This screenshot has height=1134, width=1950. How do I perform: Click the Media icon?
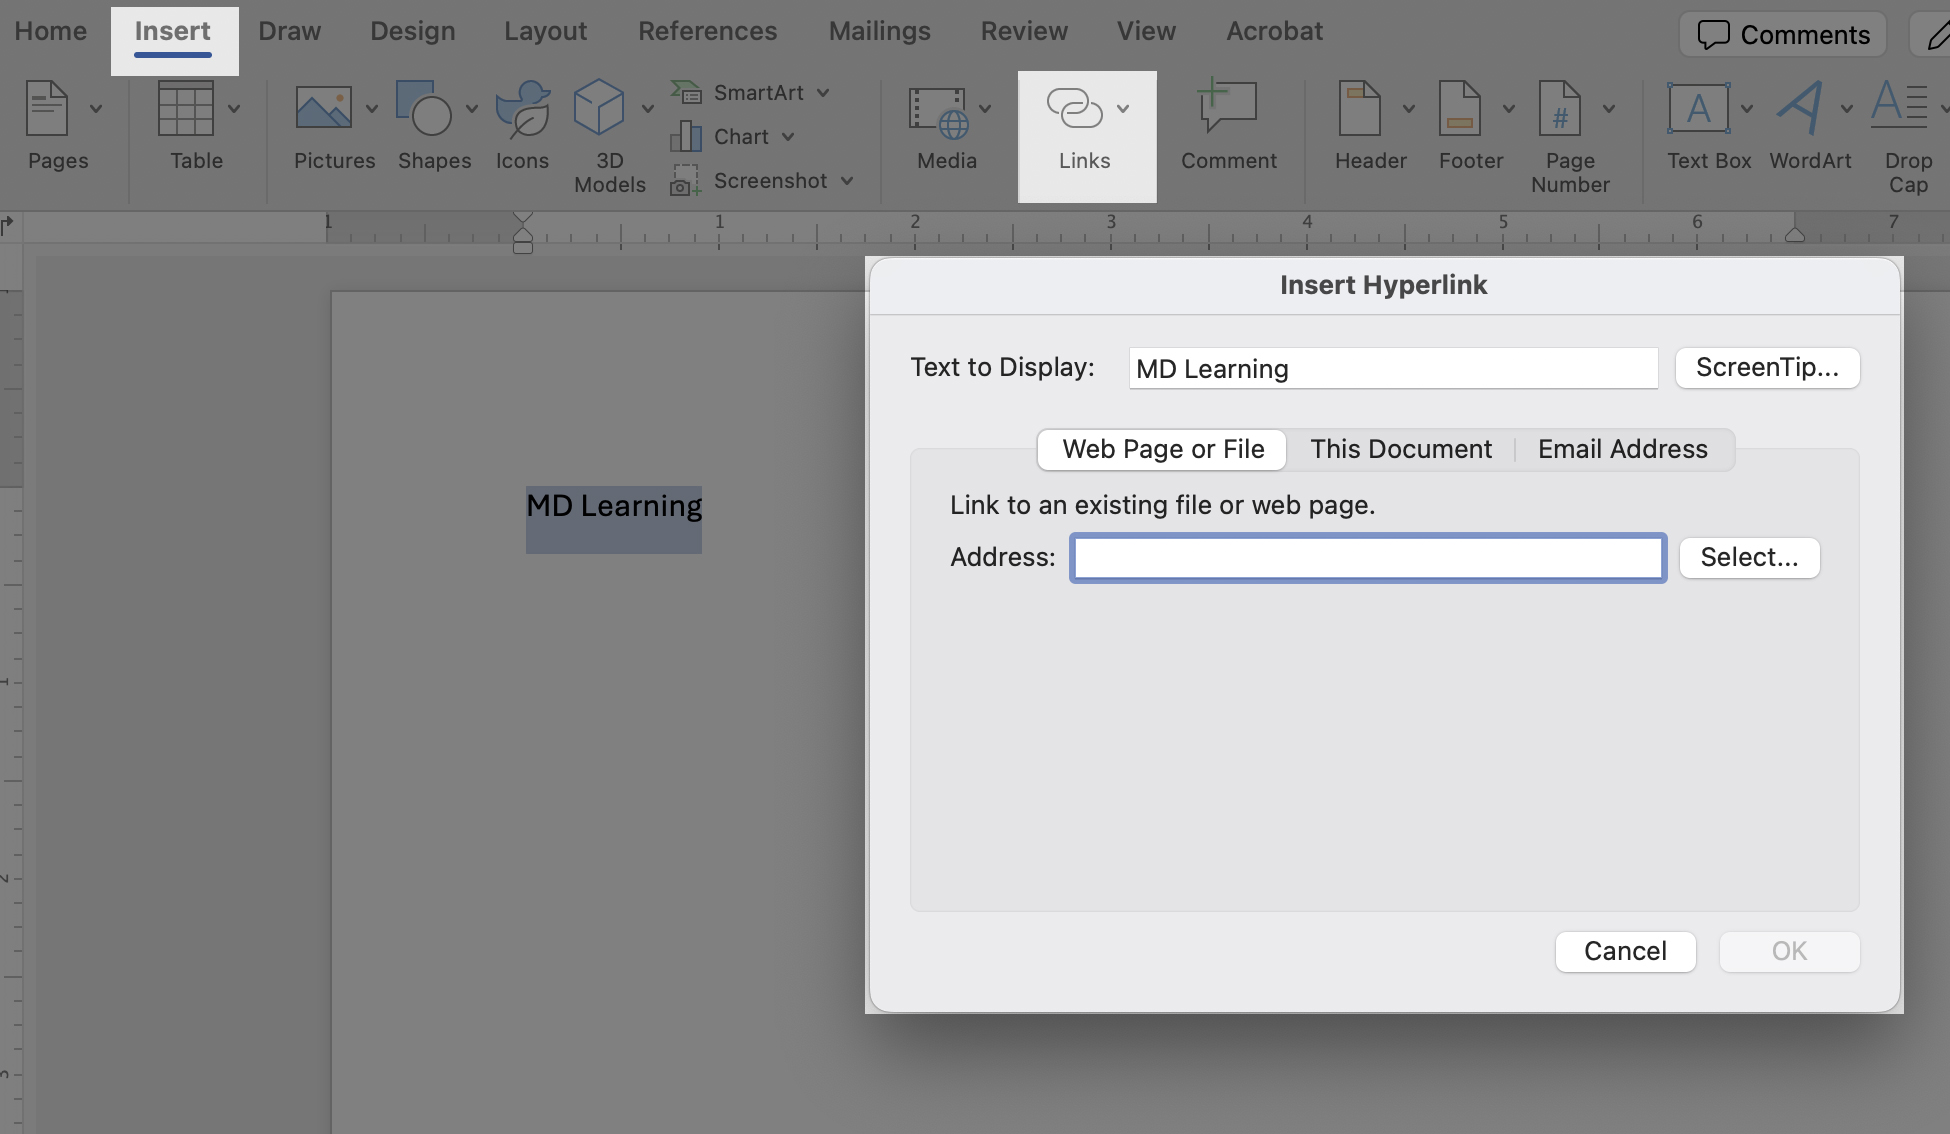coord(937,110)
